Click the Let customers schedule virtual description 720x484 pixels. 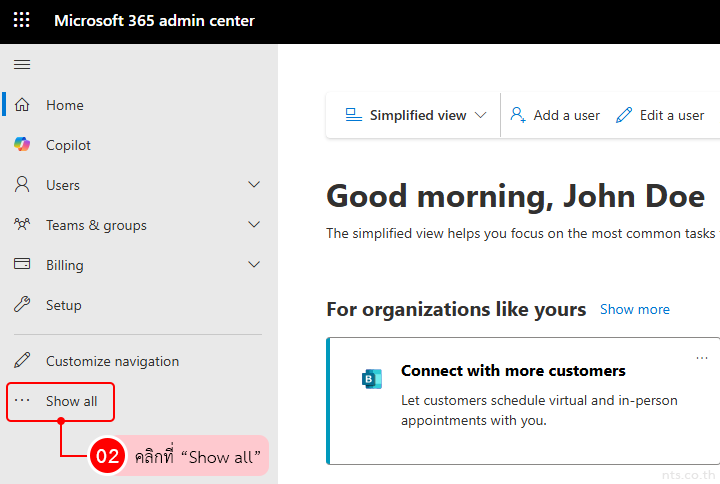point(539,410)
